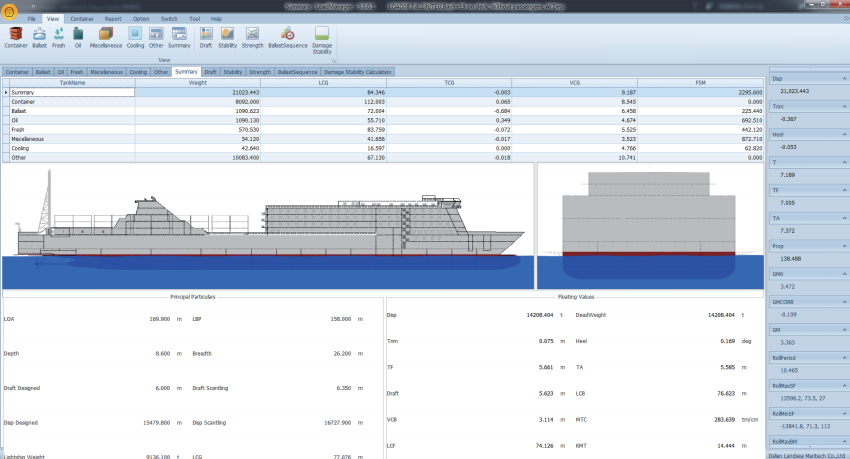
Task: Collapse the GM0 section in sidebar
Action: pos(842,273)
